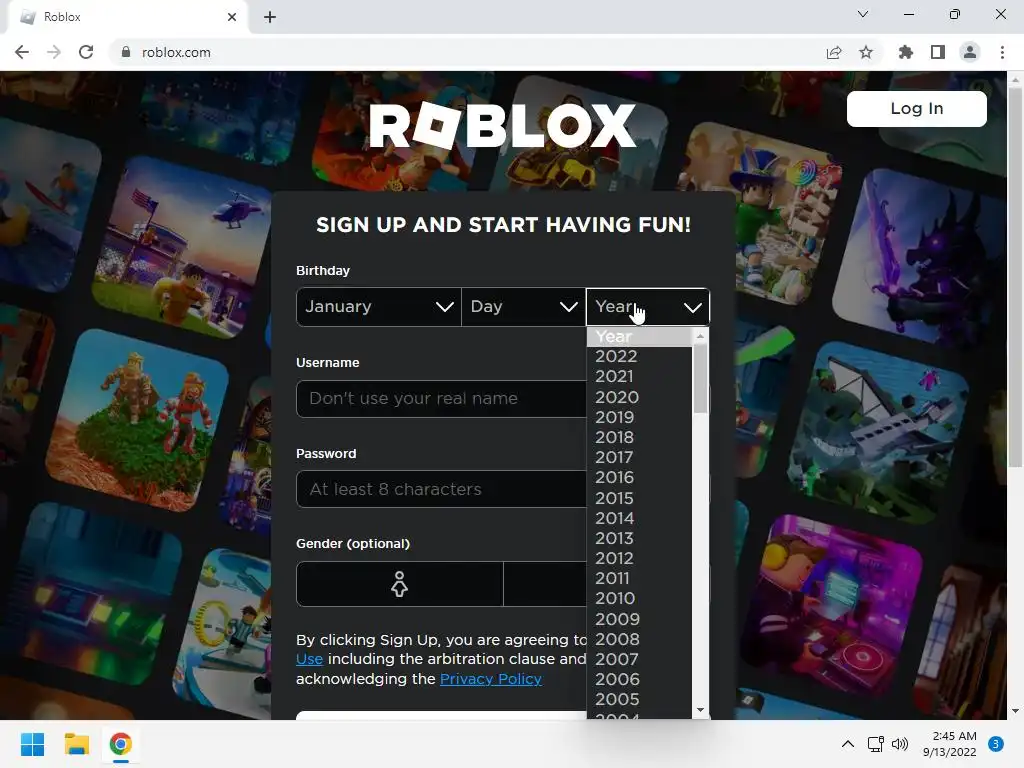The height and width of the screenshot is (768, 1024).
Task: Open the notification badge showing 3
Action: click(996, 744)
